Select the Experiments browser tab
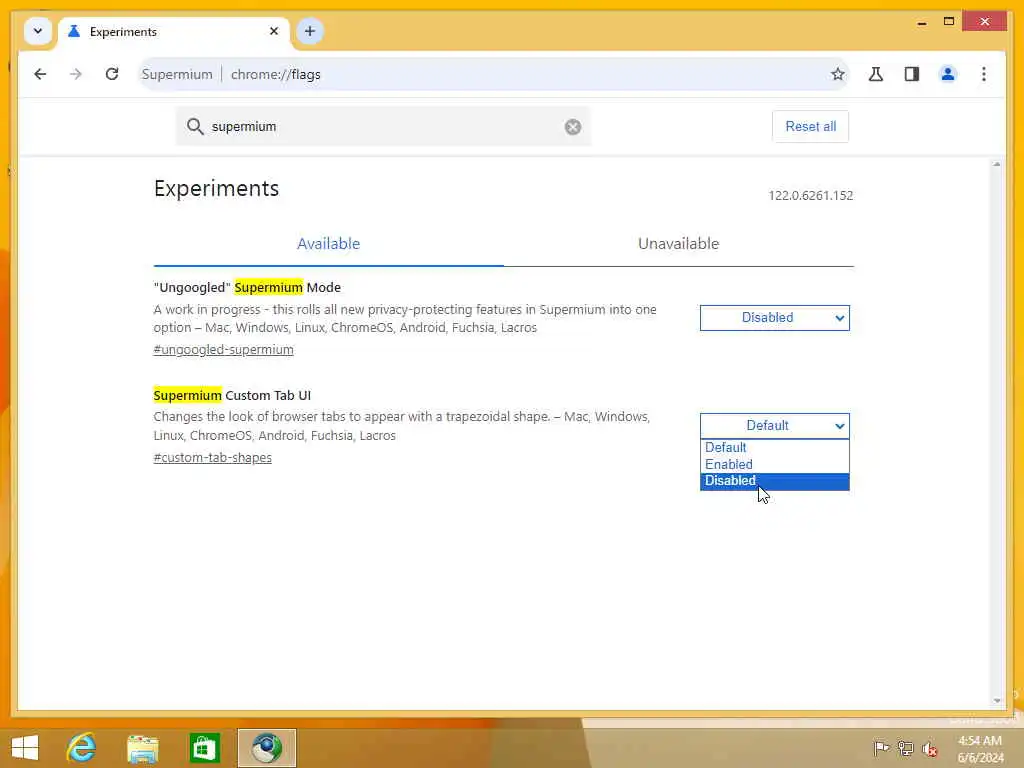 click(x=174, y=32)
